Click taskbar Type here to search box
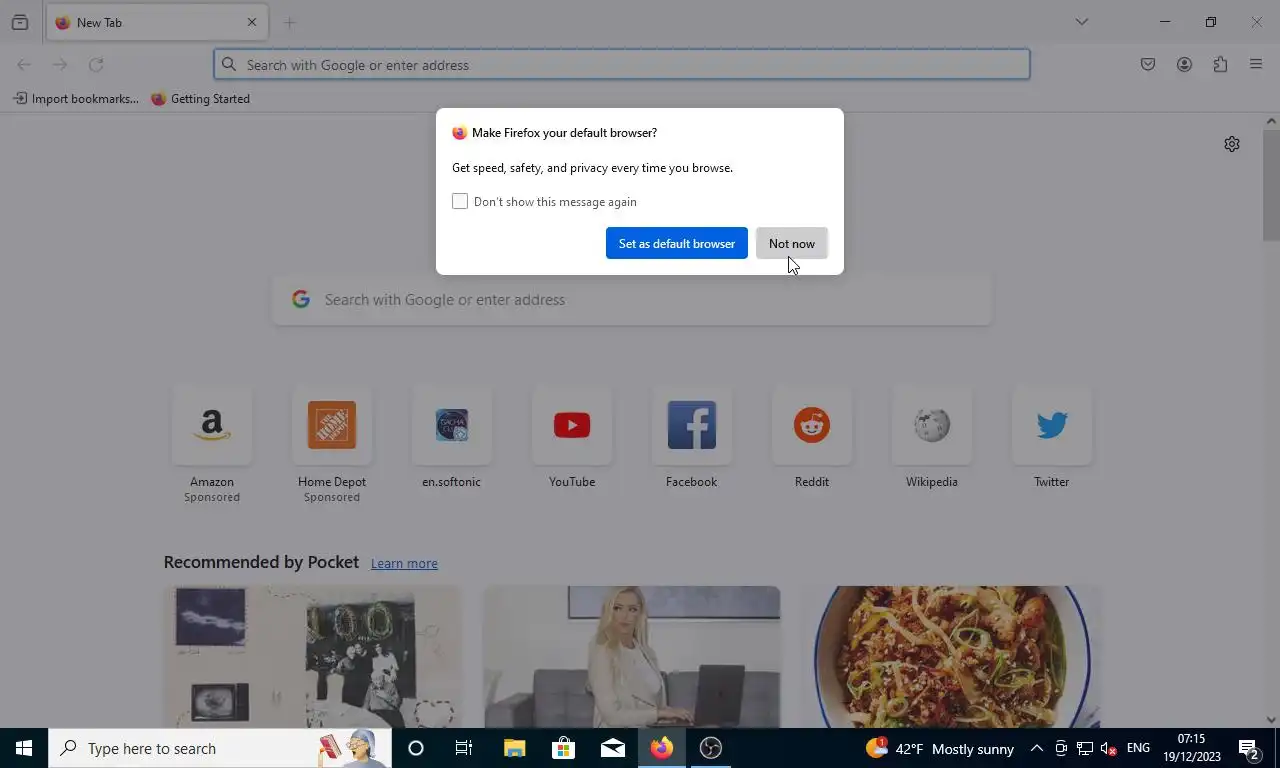 [220, 748]
